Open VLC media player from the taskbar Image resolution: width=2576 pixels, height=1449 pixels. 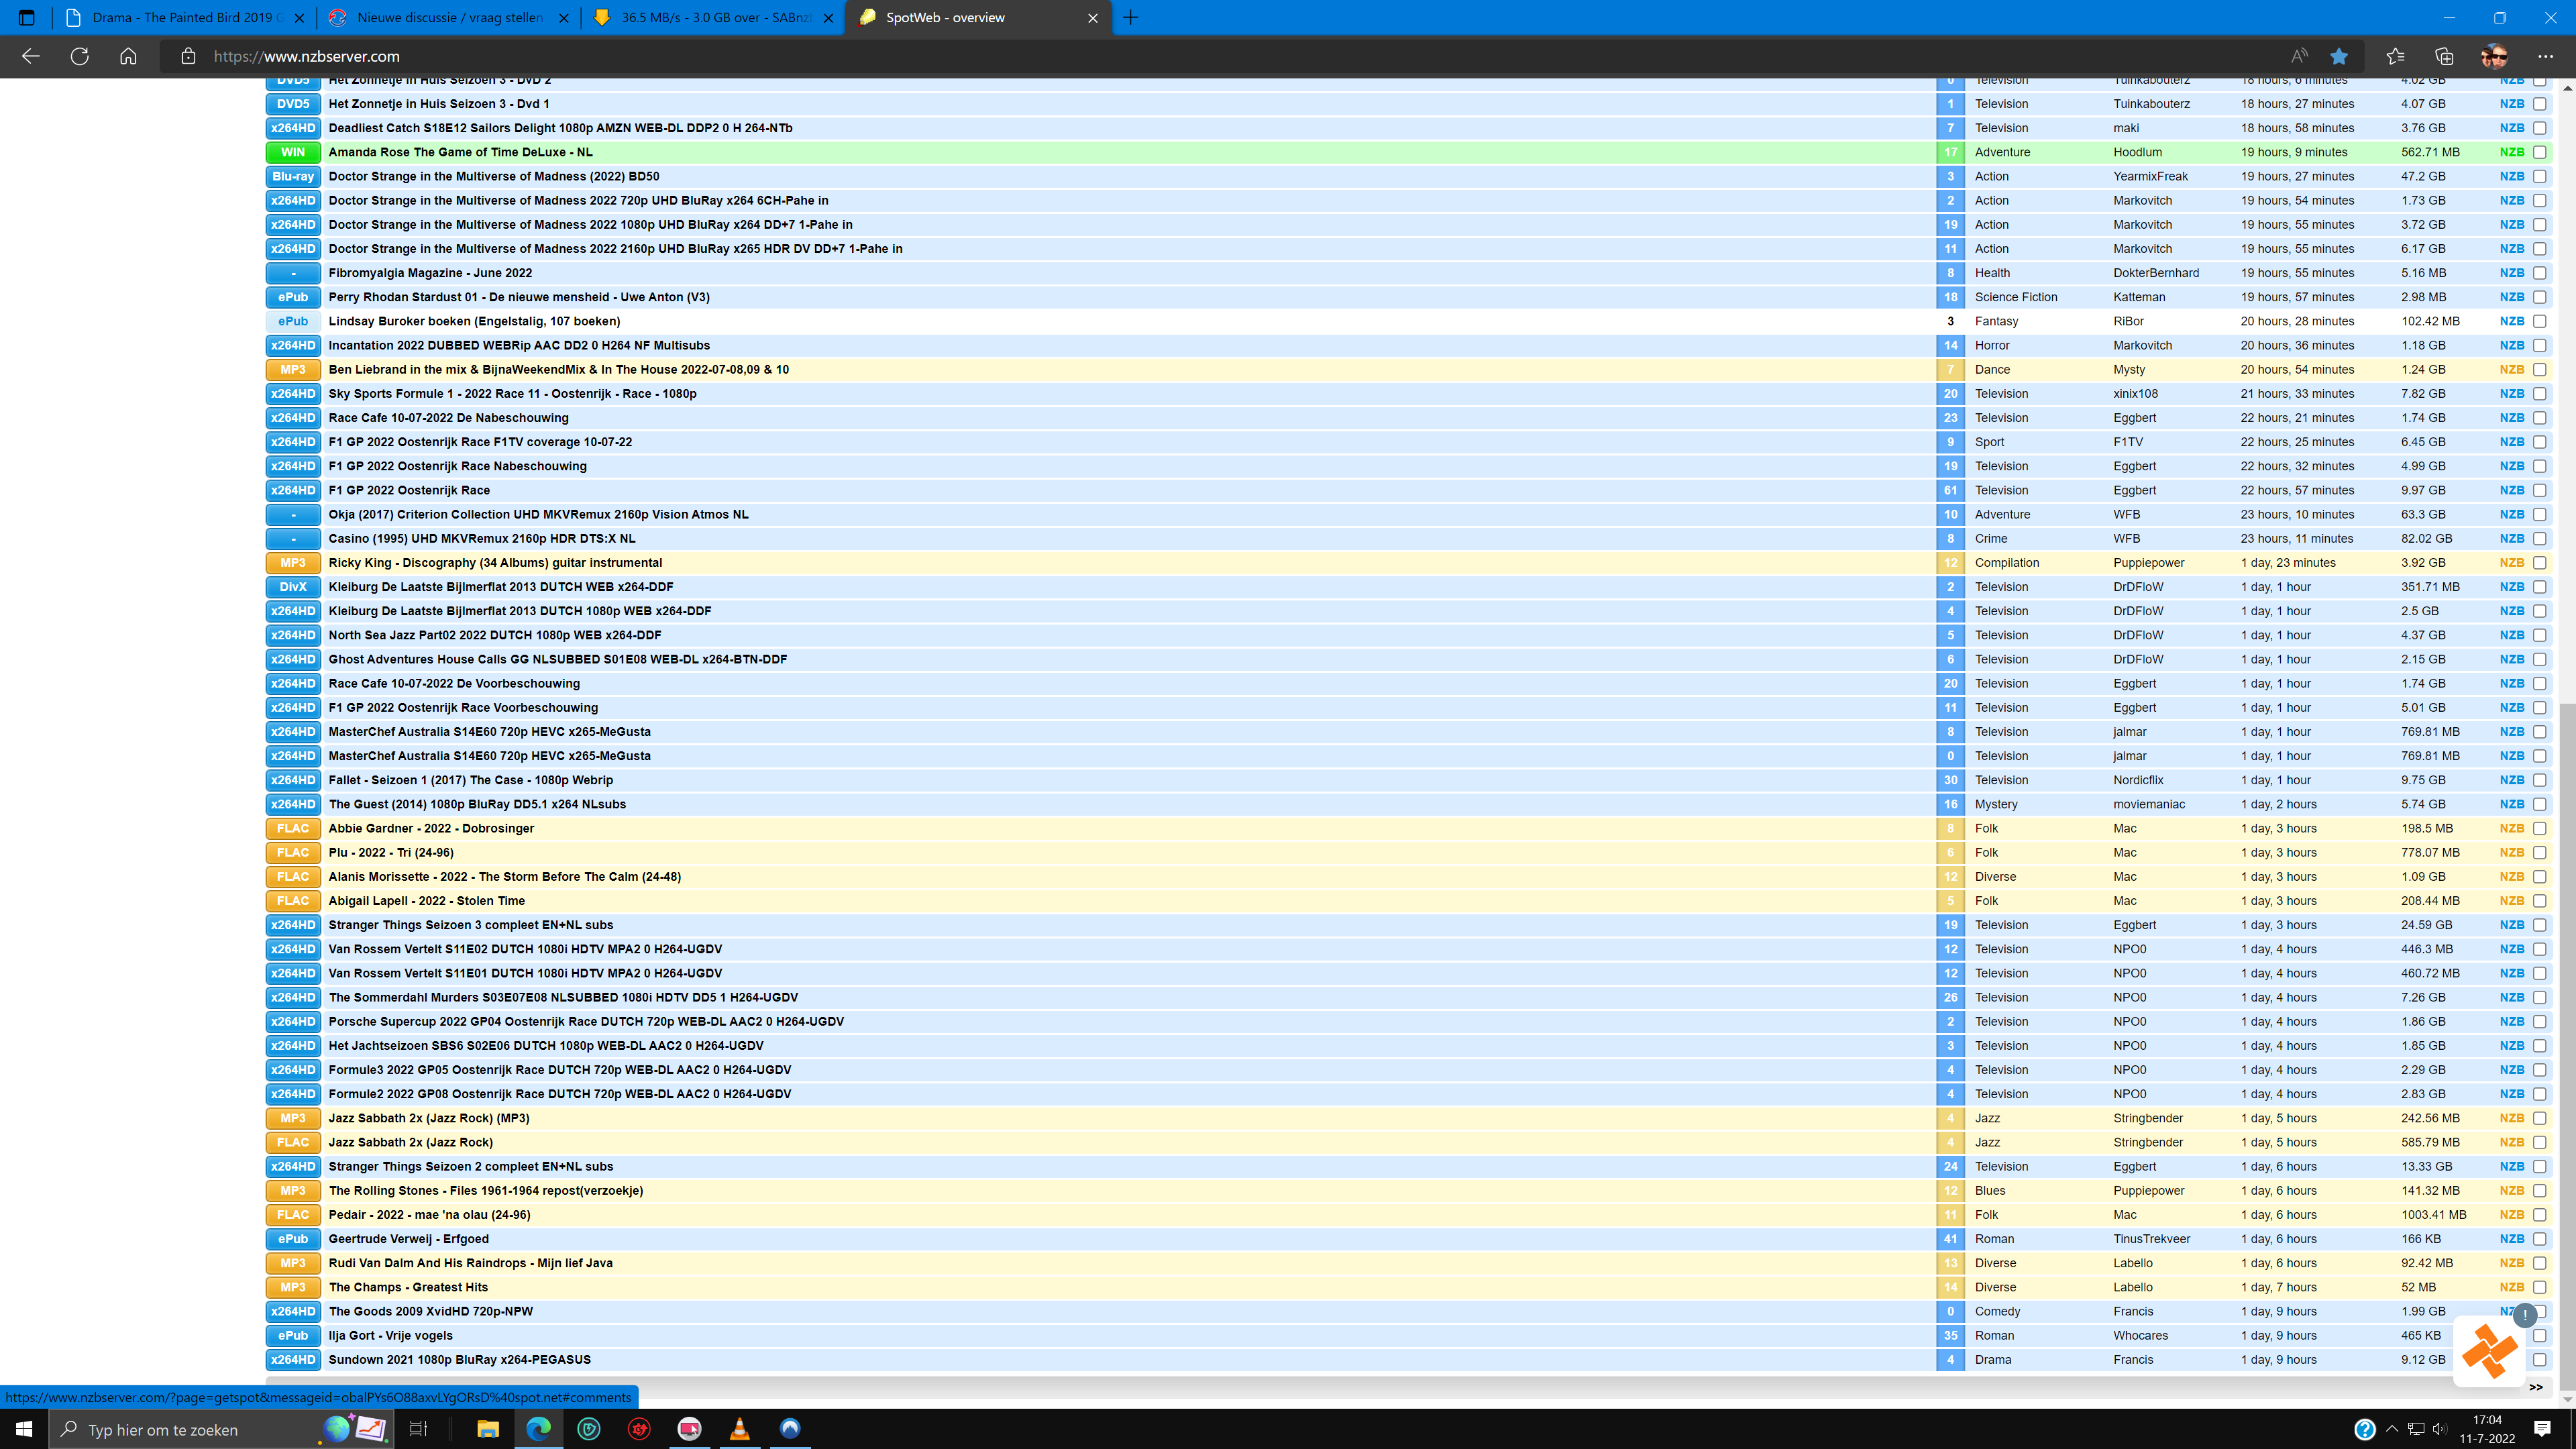coord(739,1429)
